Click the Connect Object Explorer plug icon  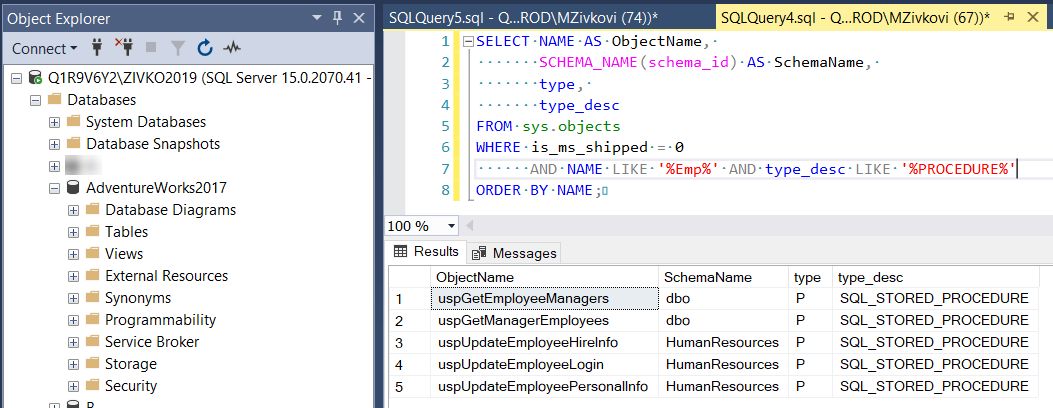97,48
